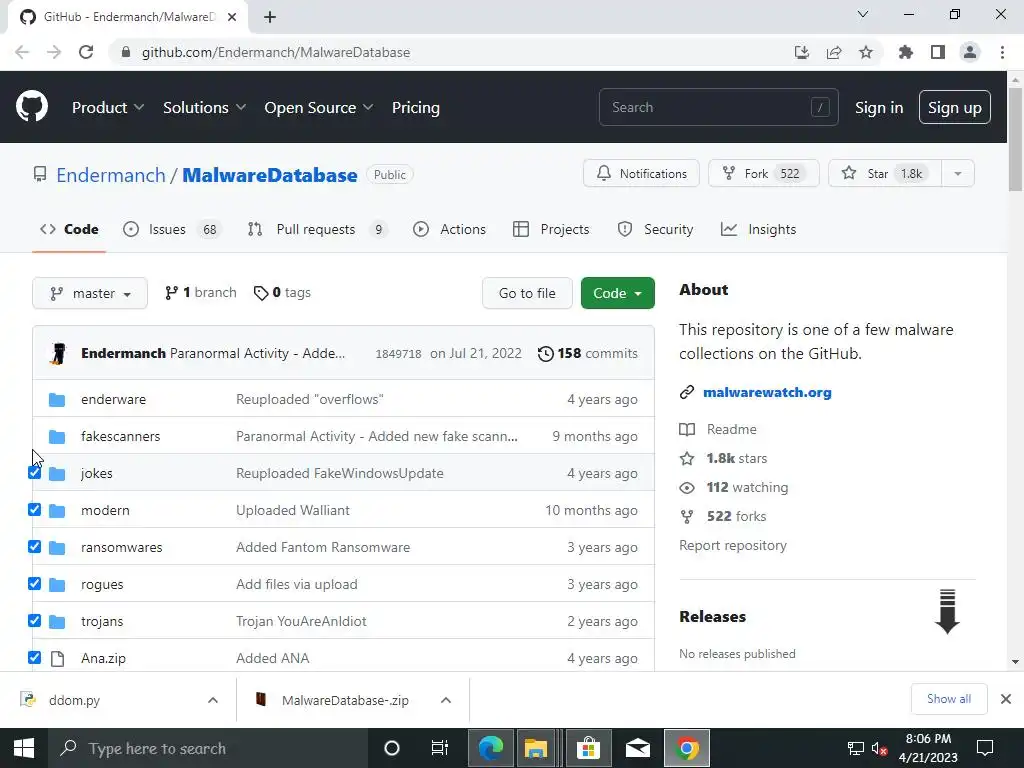This screenshot has width=1024, height=768.
Task: Uncheck the Ana.zip checkbox
Action: pos(35,658)
